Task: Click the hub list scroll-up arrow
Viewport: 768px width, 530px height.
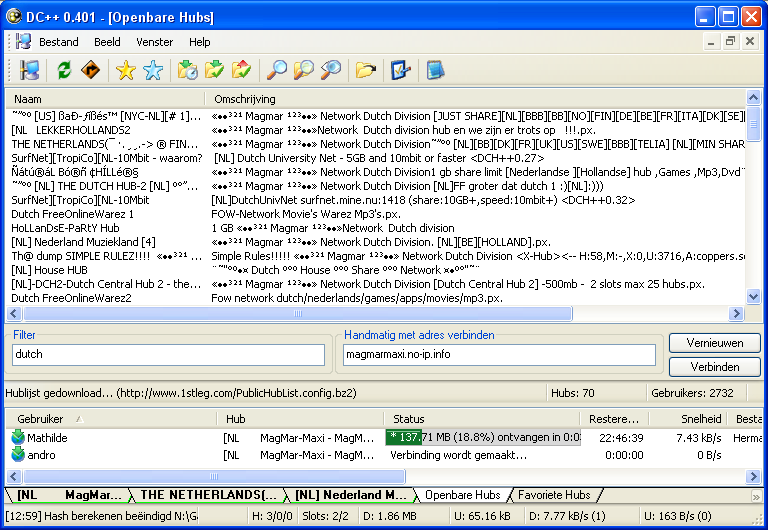Action: point(753,97)
